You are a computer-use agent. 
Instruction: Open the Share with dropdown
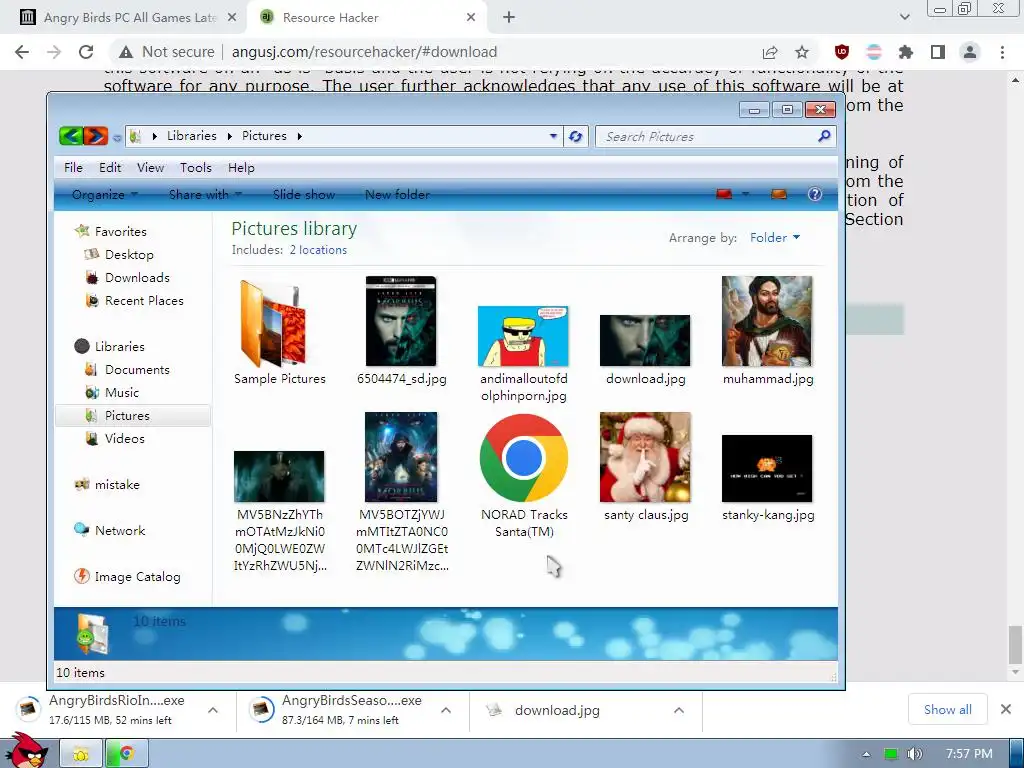(x=205, y=195)
